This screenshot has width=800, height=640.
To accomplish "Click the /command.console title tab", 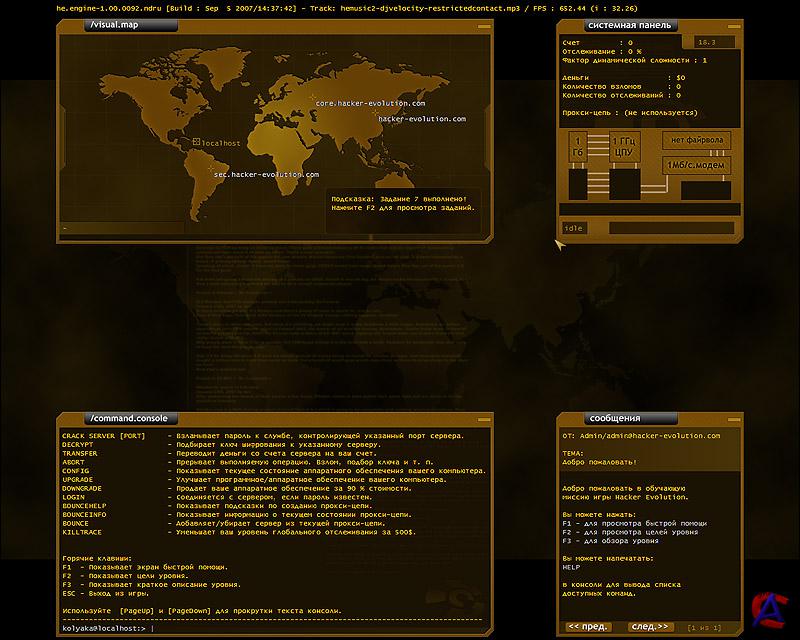I will click(127, 417).
